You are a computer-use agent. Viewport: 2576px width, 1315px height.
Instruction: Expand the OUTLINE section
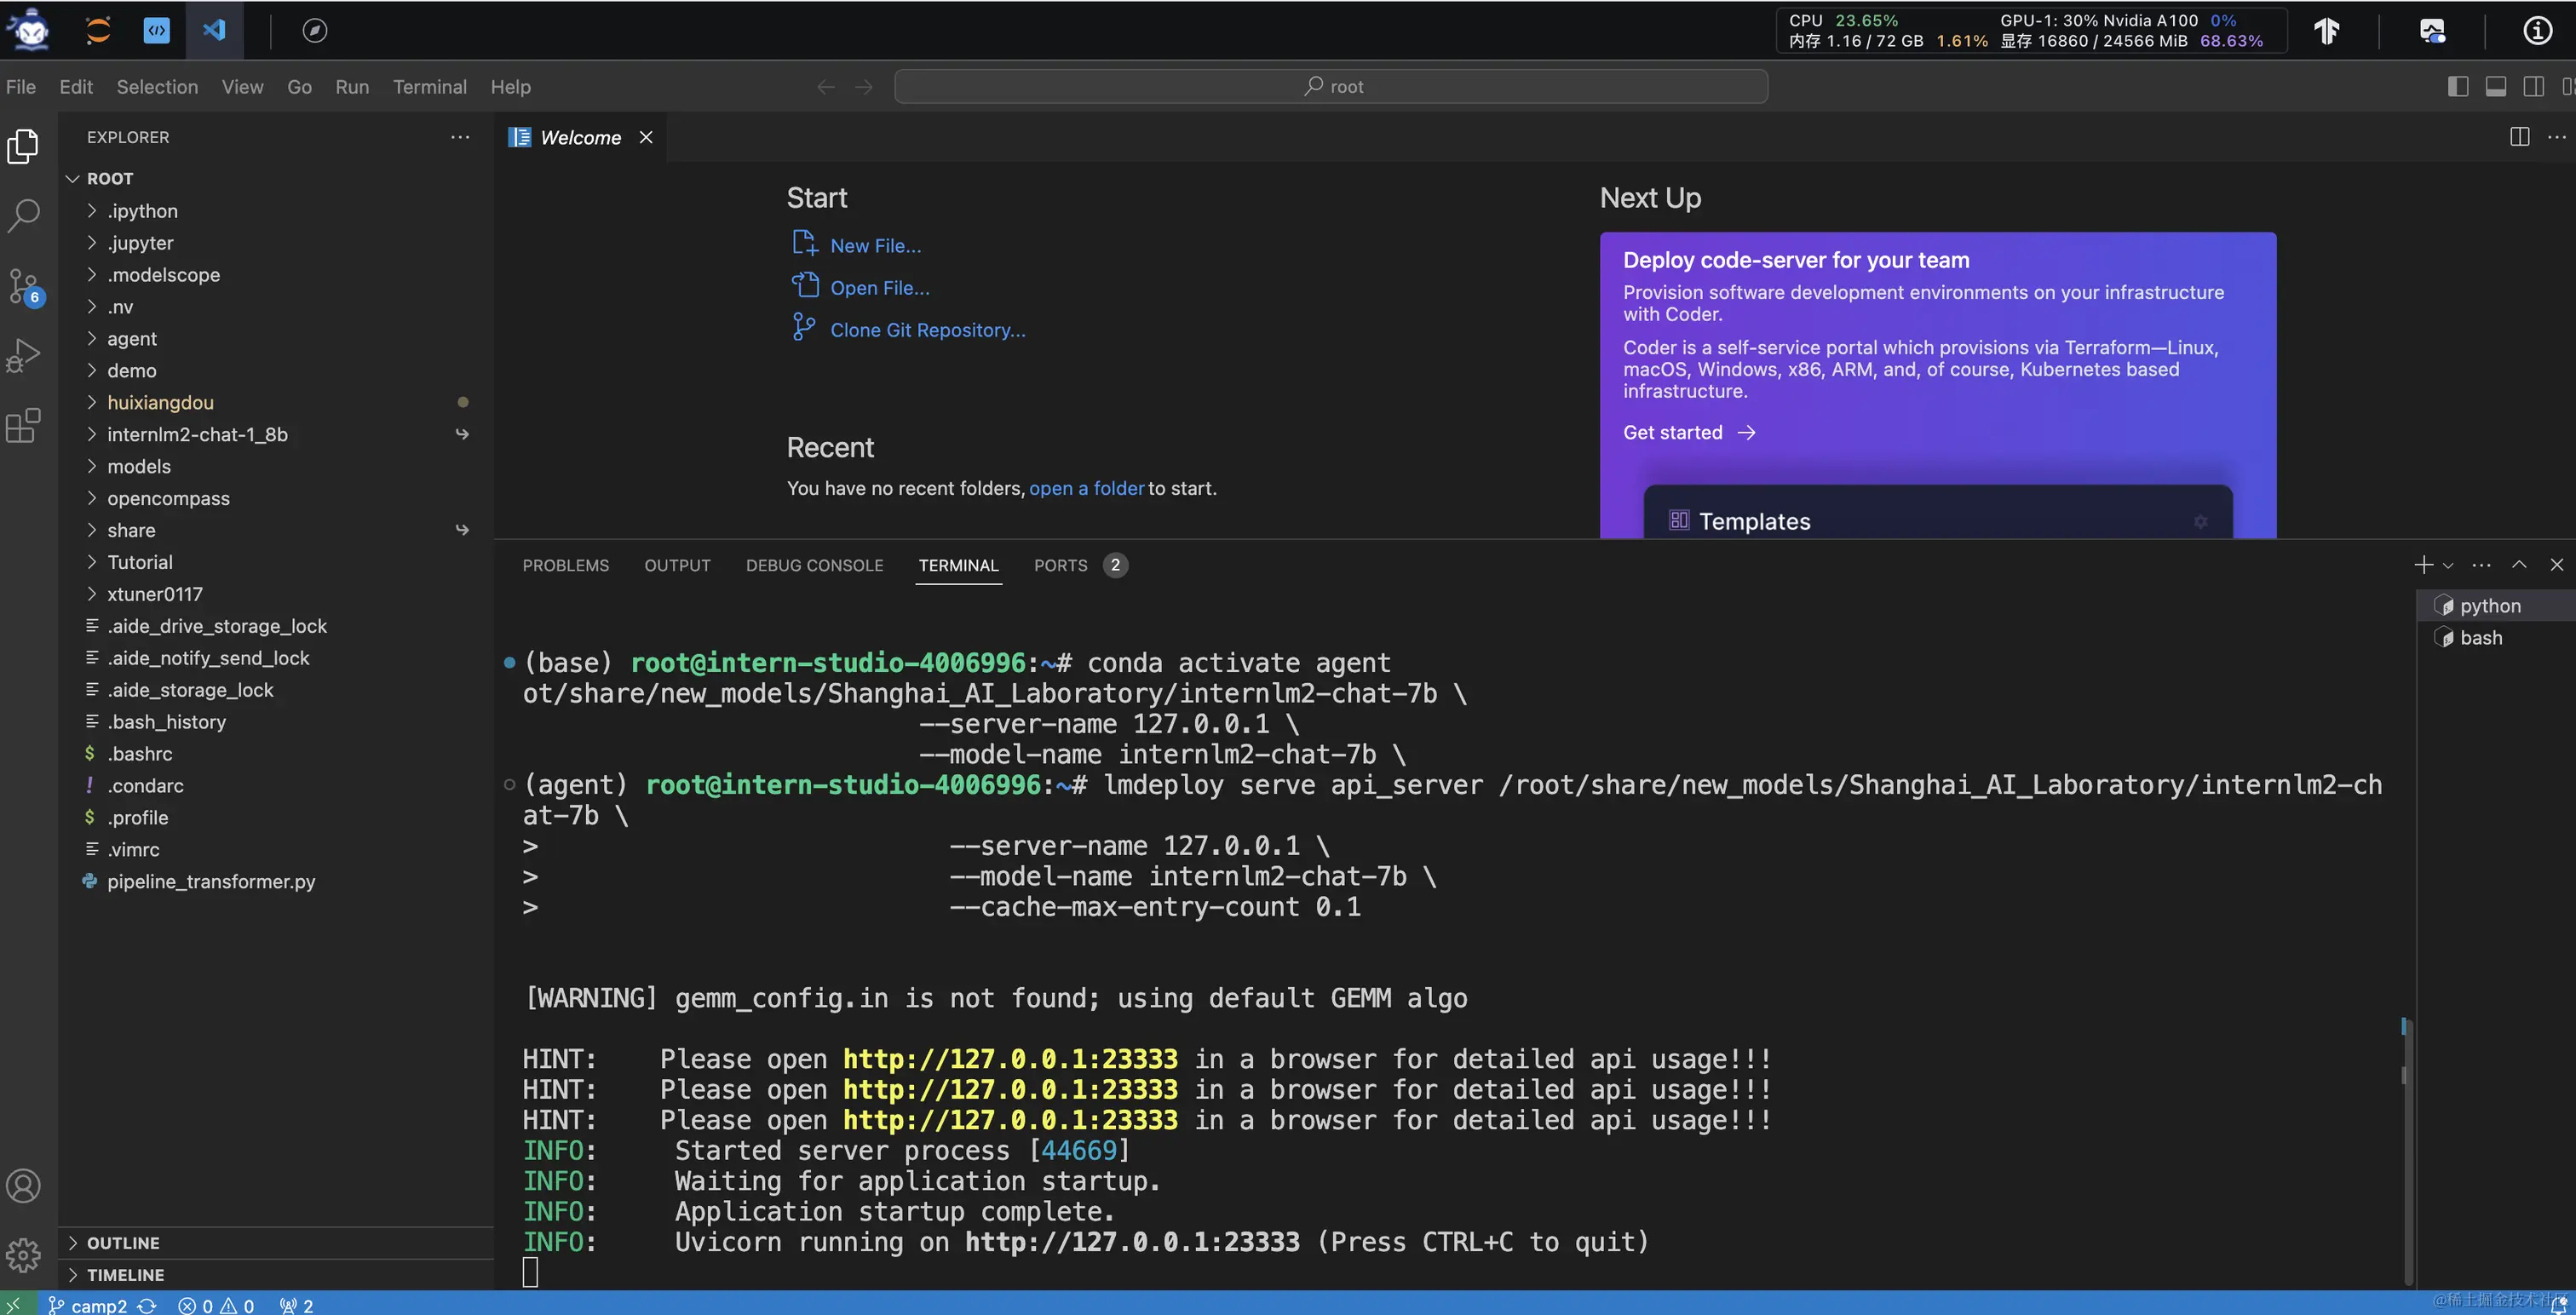[x=275, y=1243]
